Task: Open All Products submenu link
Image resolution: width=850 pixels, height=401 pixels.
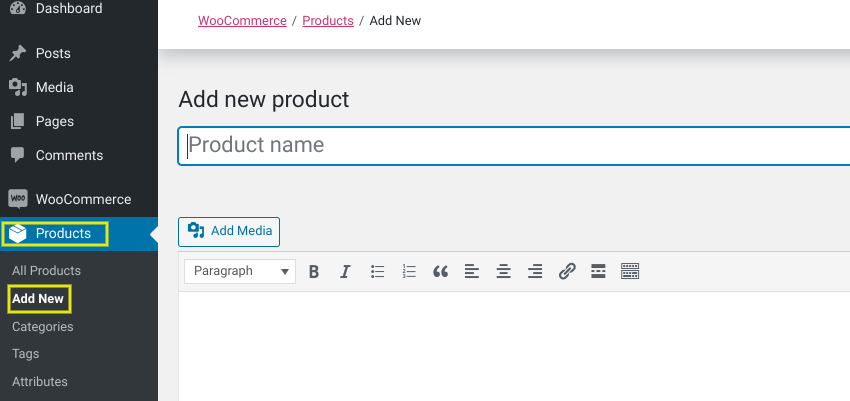Action: click(x=46, y=270)
